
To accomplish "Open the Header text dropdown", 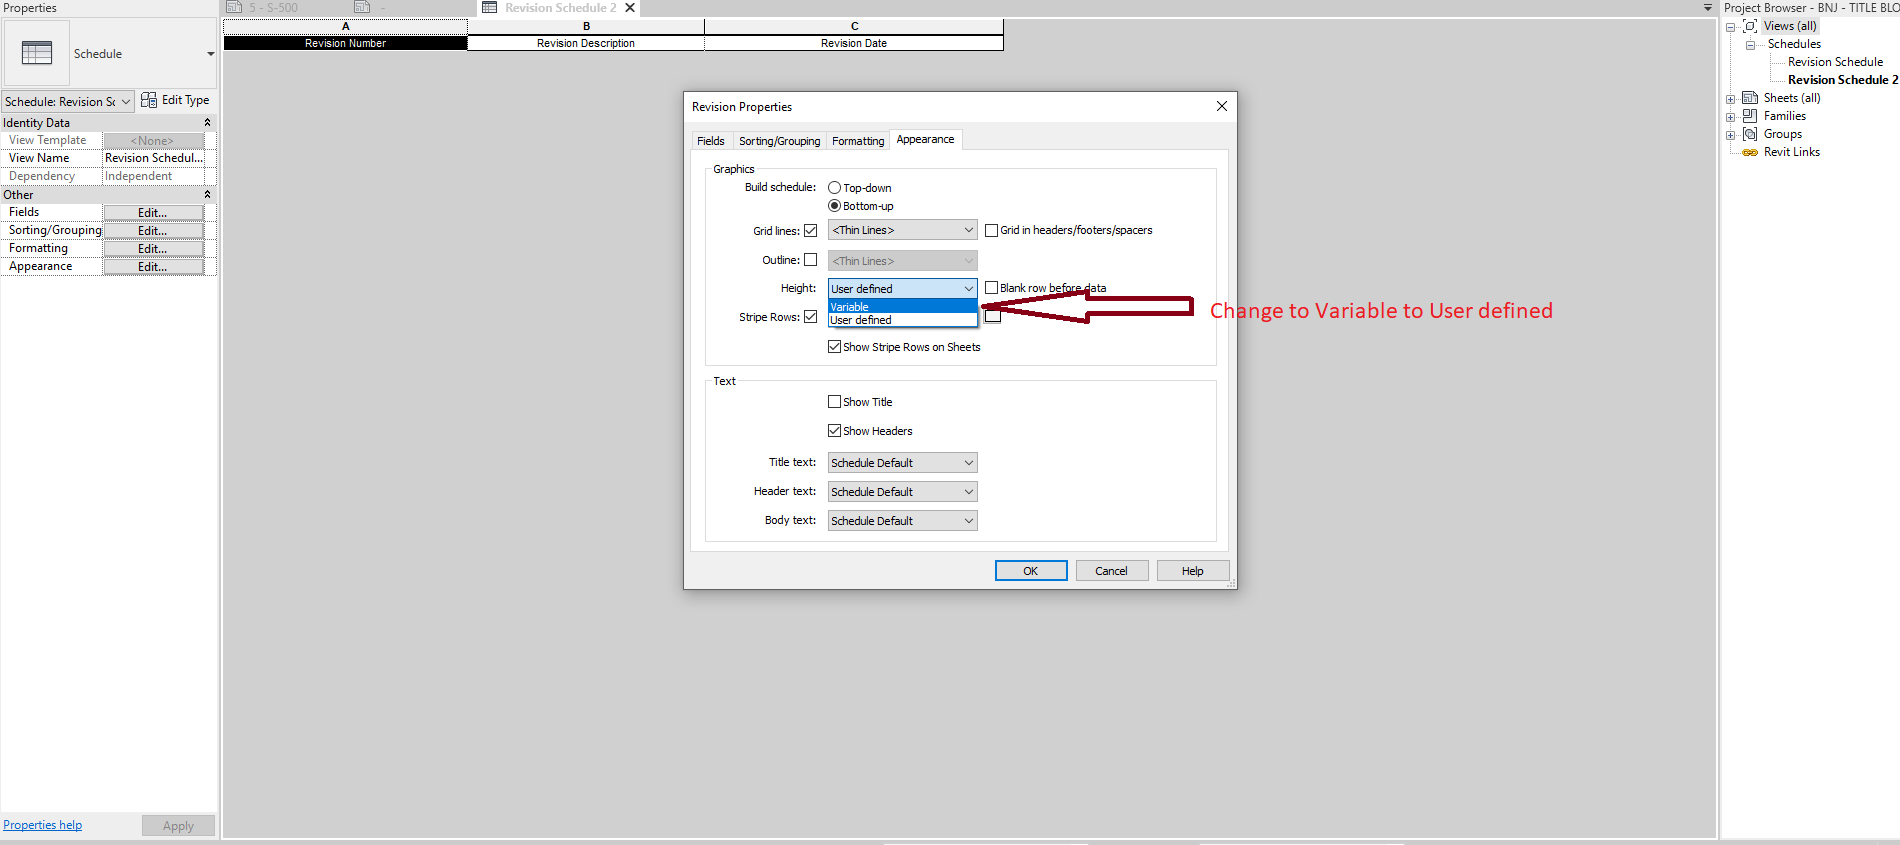I will click(902, 492).
